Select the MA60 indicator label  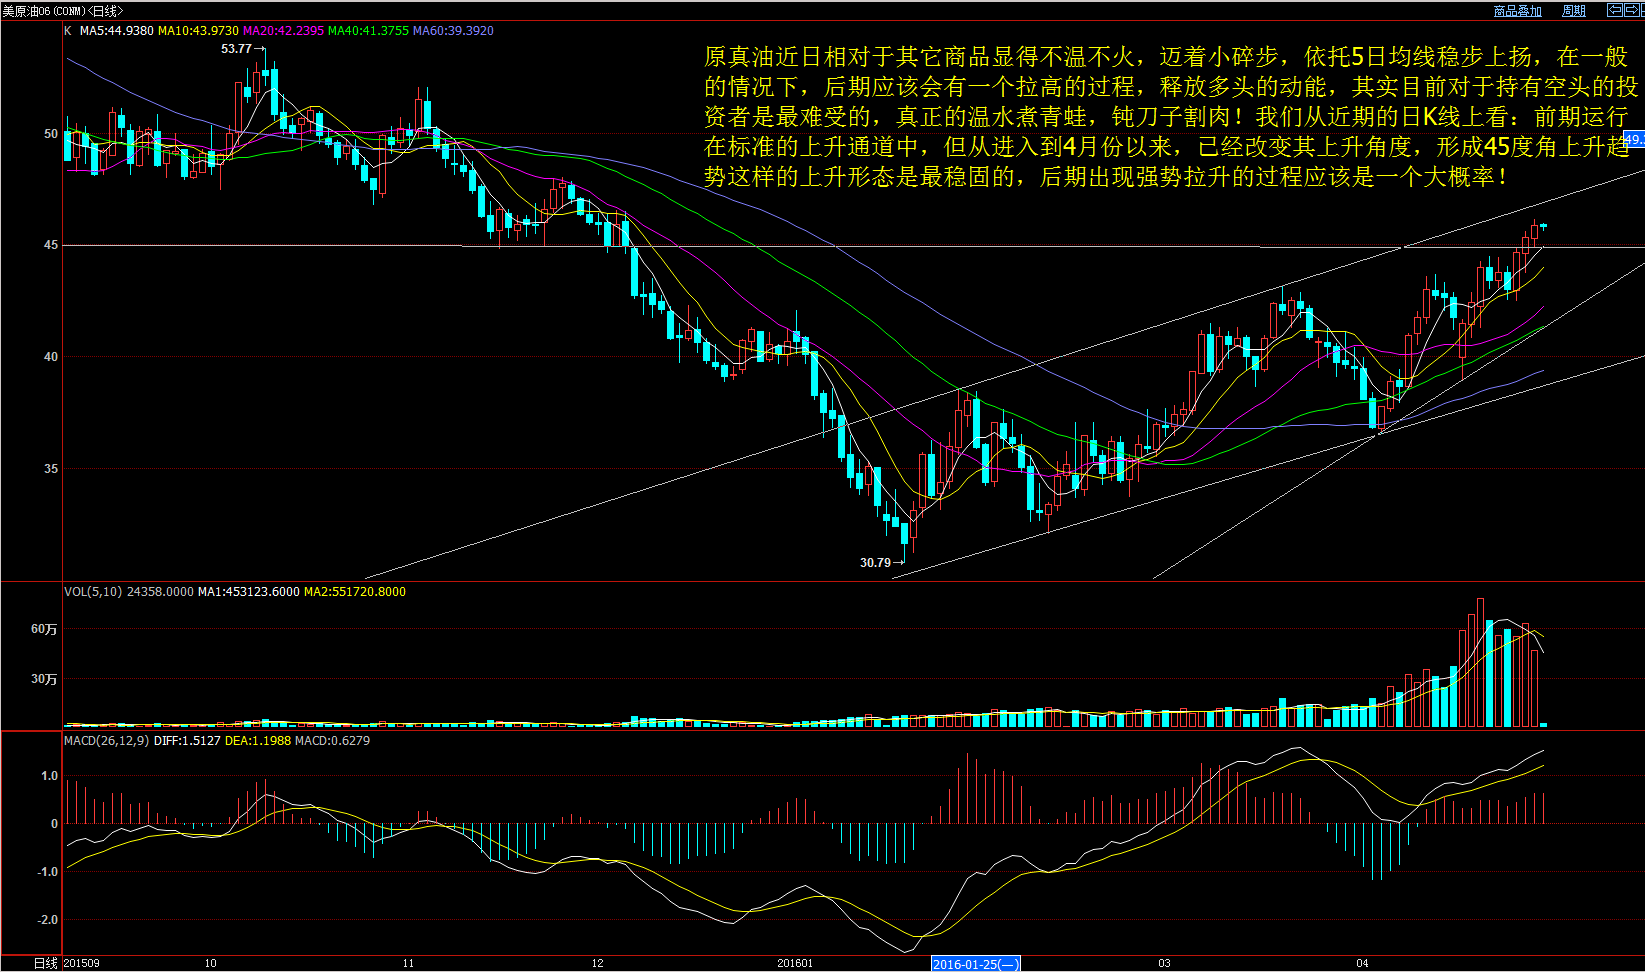453,31
